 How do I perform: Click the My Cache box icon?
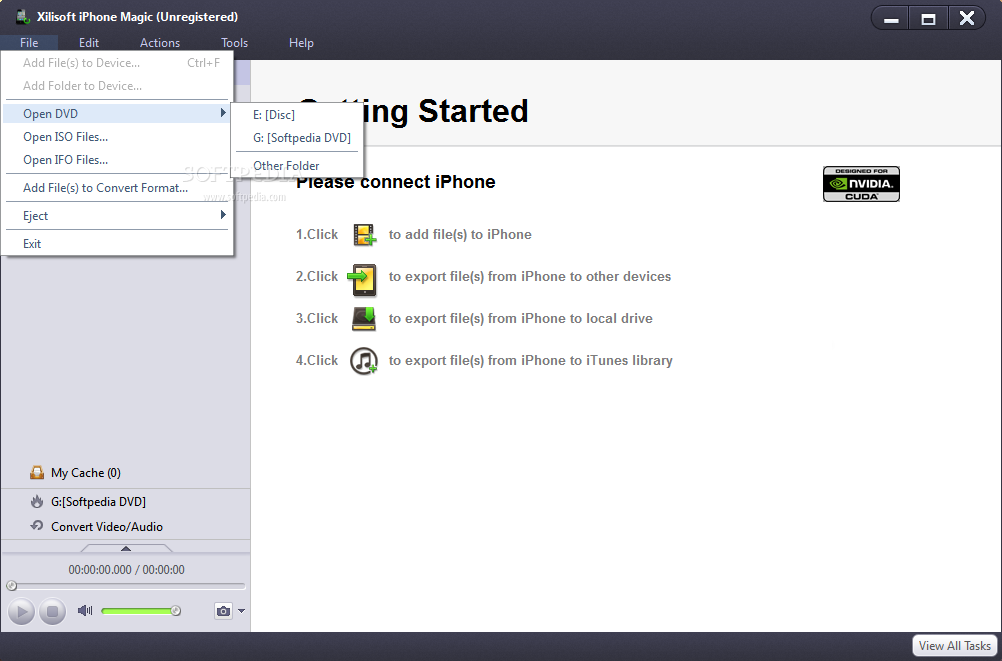[x=37, y=472]
